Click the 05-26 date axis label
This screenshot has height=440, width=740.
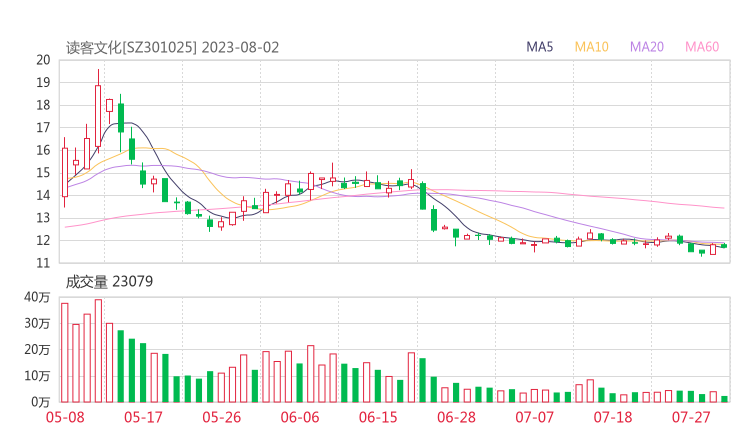(221, 417)
